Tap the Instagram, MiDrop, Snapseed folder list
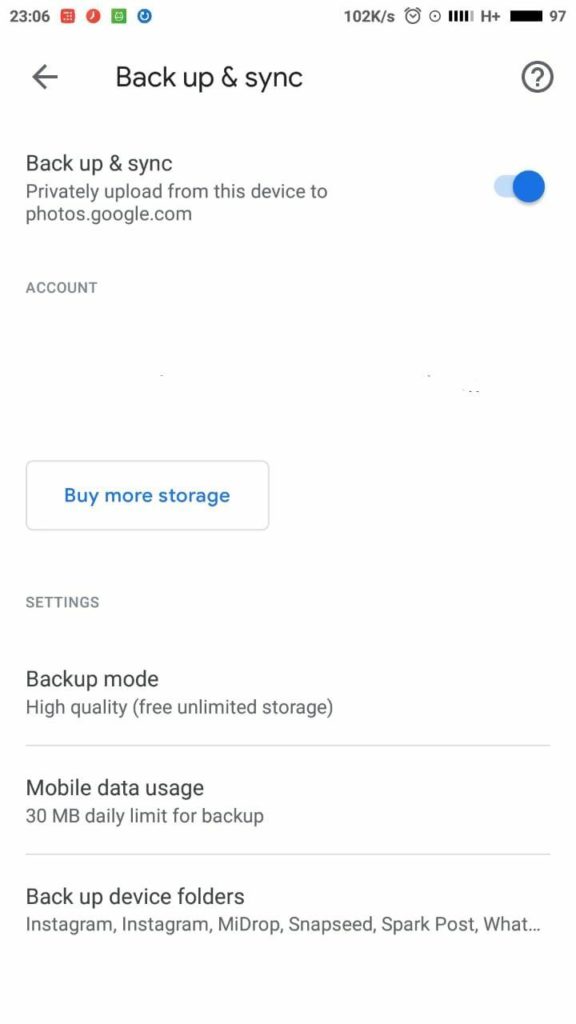The width and height of the screenshot is (576, 1024). pos(283,925)
